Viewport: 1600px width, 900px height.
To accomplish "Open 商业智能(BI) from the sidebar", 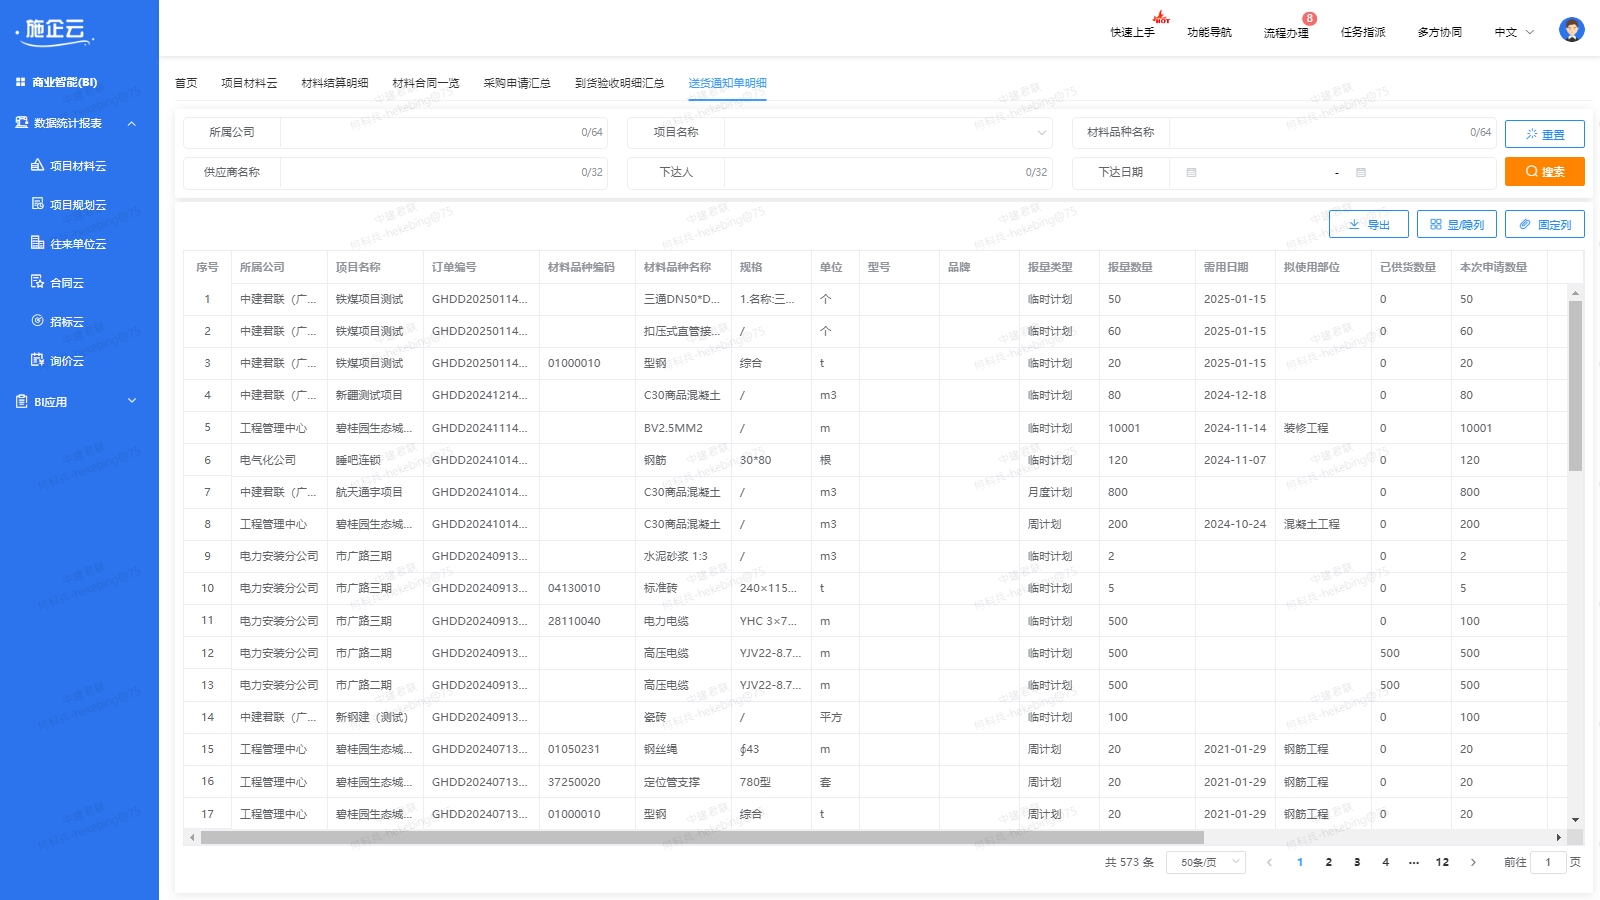I will click(64, 82).
